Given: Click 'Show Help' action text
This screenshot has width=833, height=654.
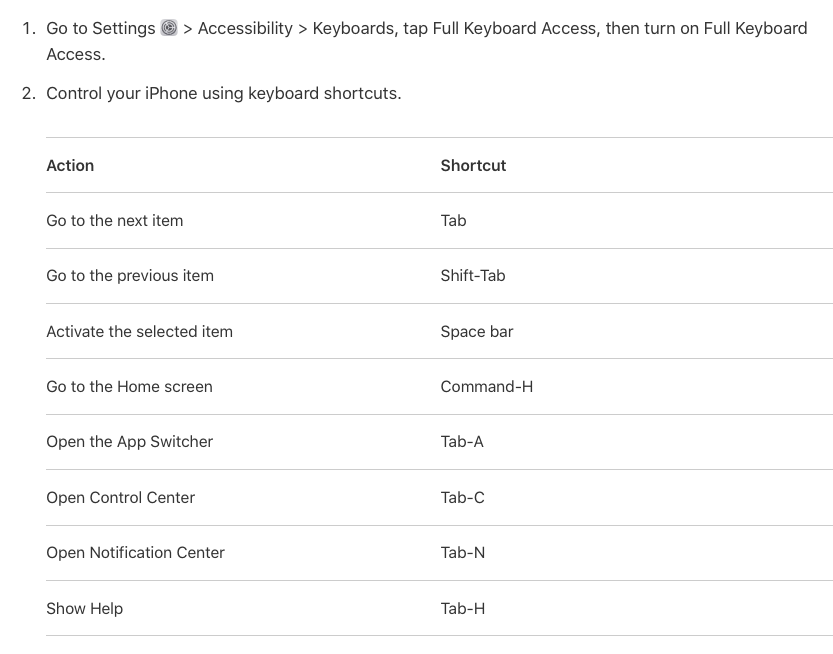Looking at the screenshot, I should (x=84, y=608).
